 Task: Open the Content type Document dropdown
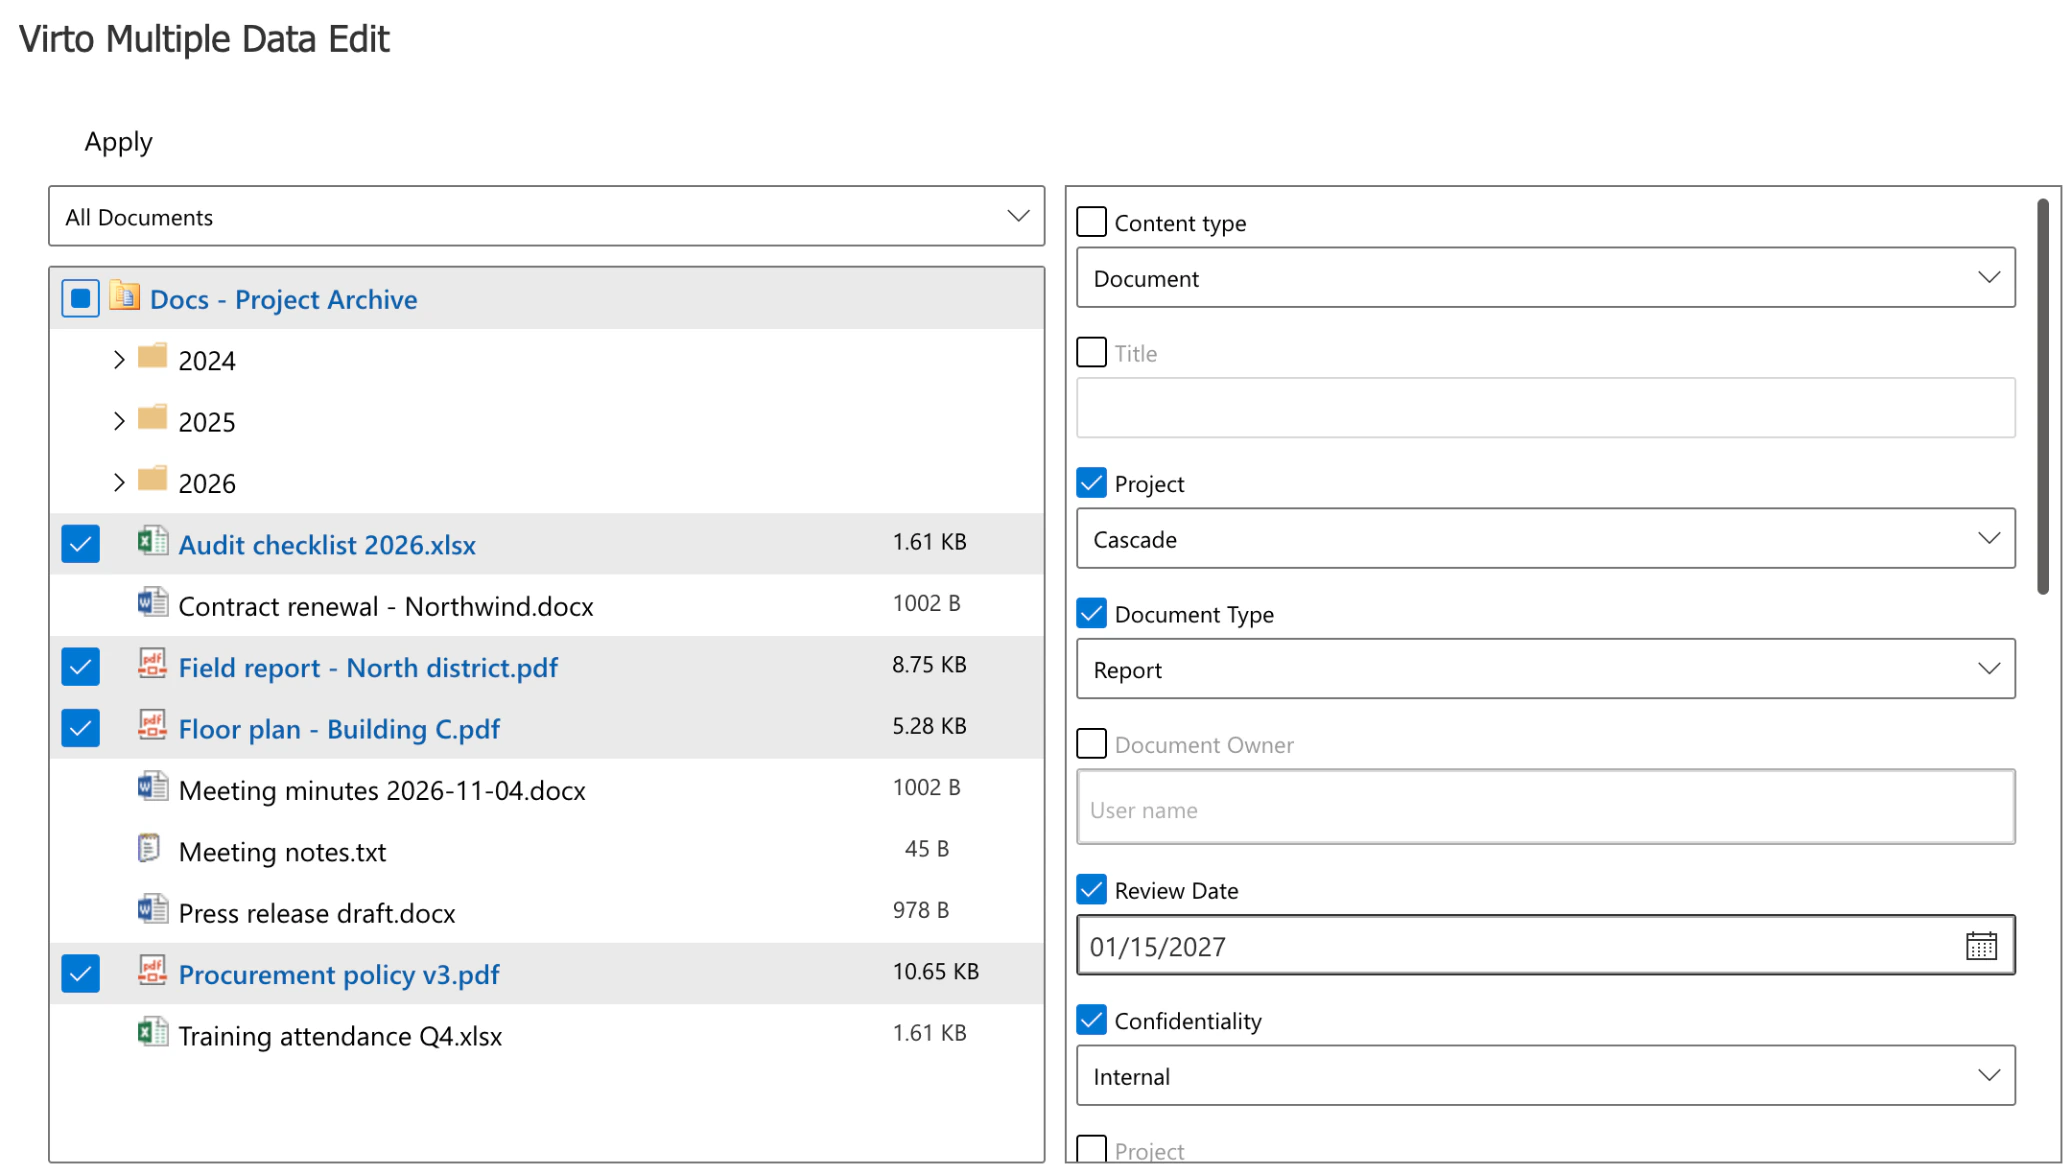(1545, 278)
